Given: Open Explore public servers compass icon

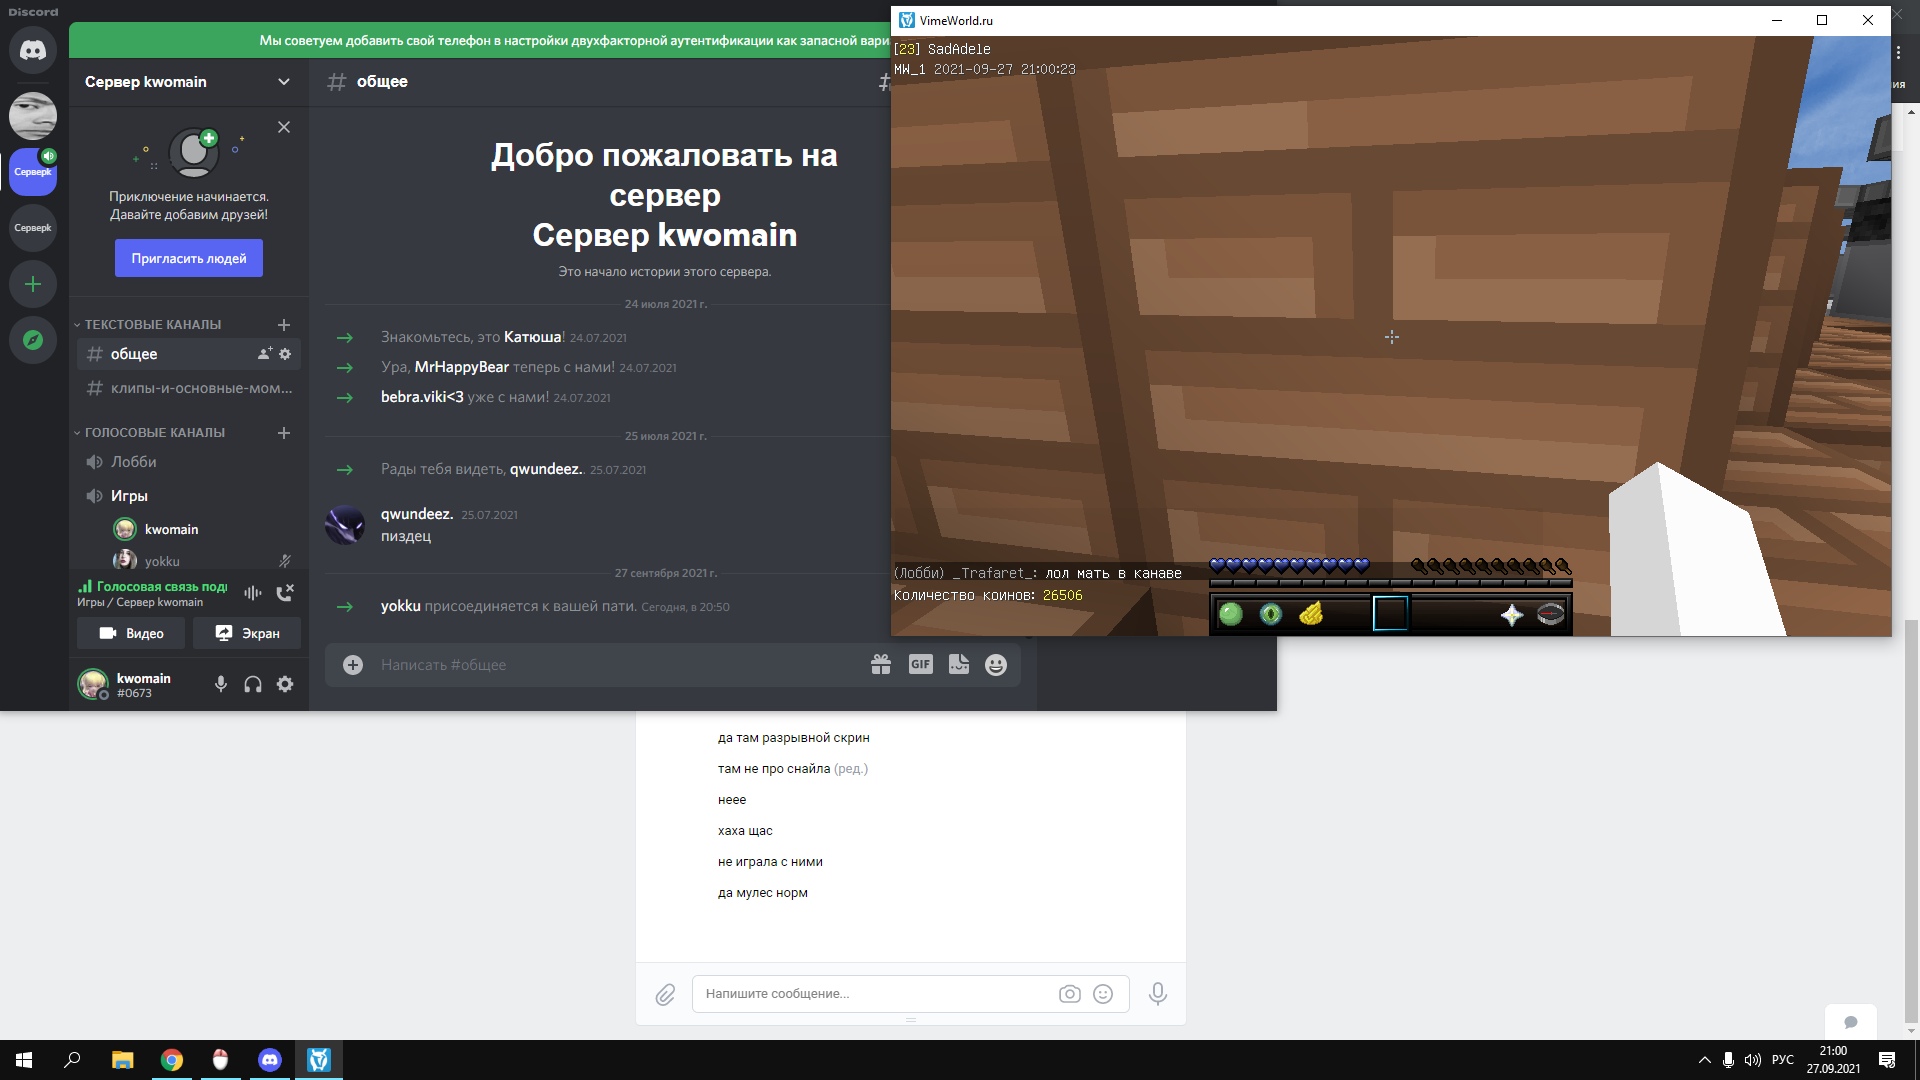Looking at the screenshot, I should tap(33, 340).
